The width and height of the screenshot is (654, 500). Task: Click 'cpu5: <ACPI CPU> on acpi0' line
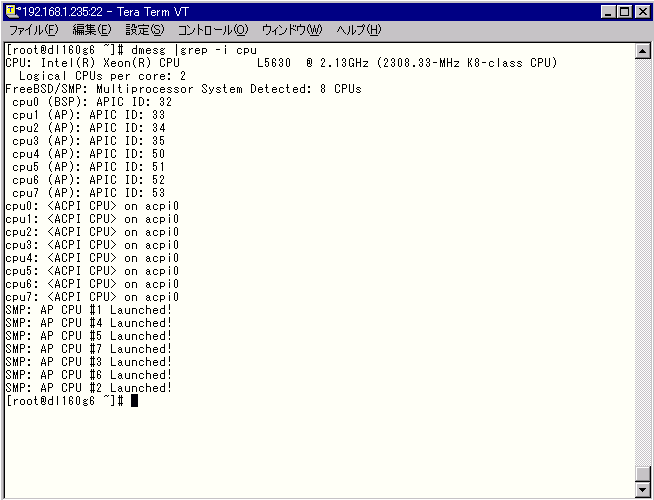(92, 271)
